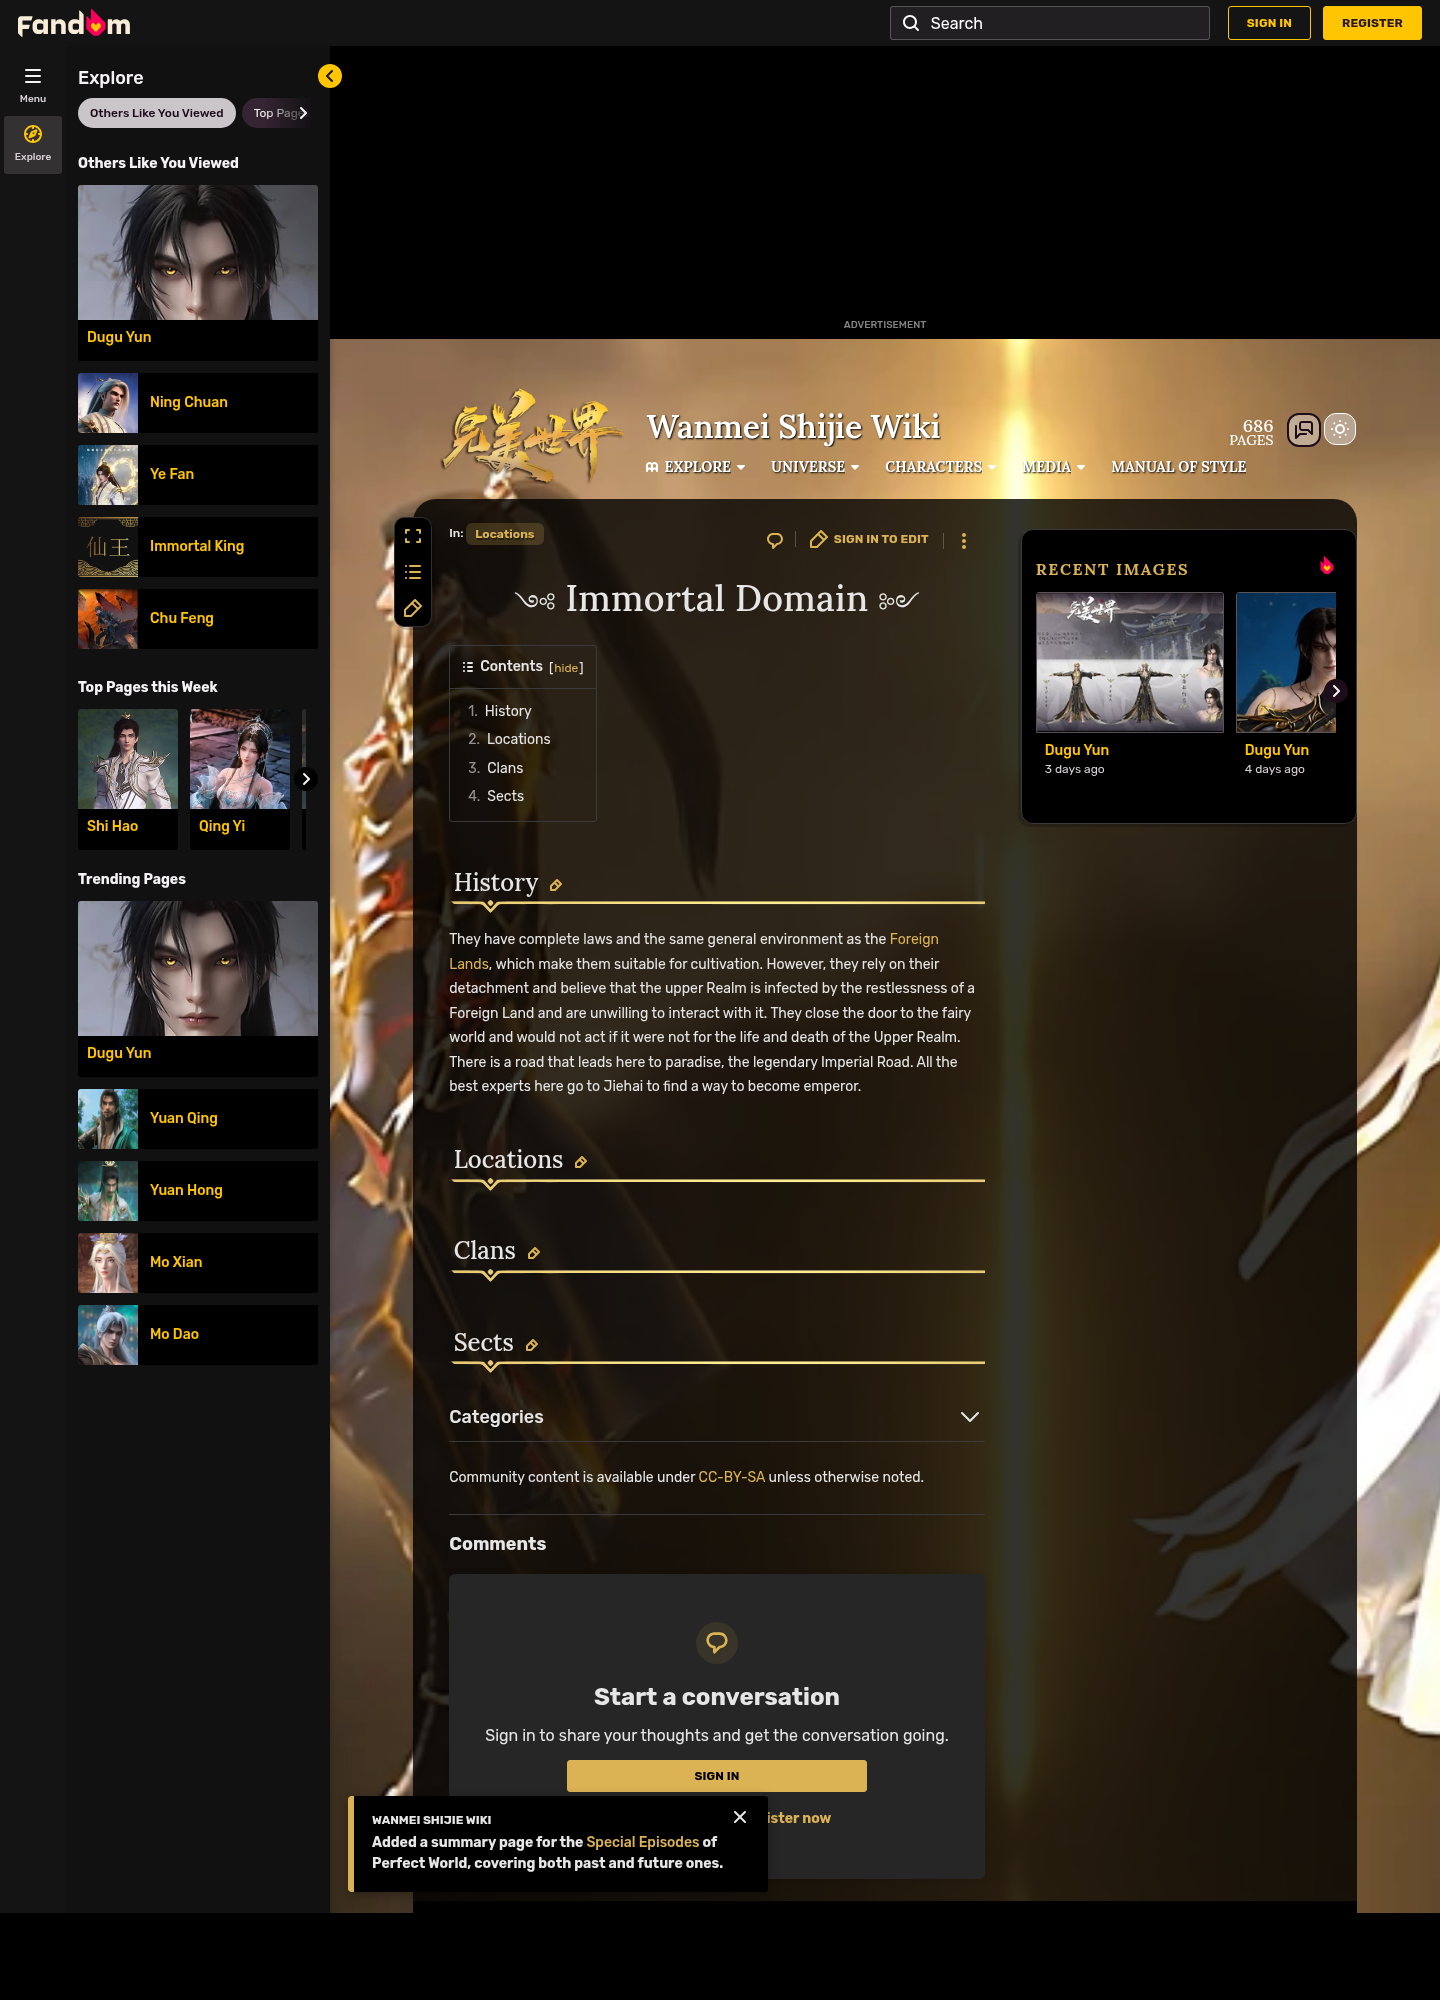Open the article comments bubble icon
The height and width of the screenshot is (2000, 1440).
(x=774, y=540)
